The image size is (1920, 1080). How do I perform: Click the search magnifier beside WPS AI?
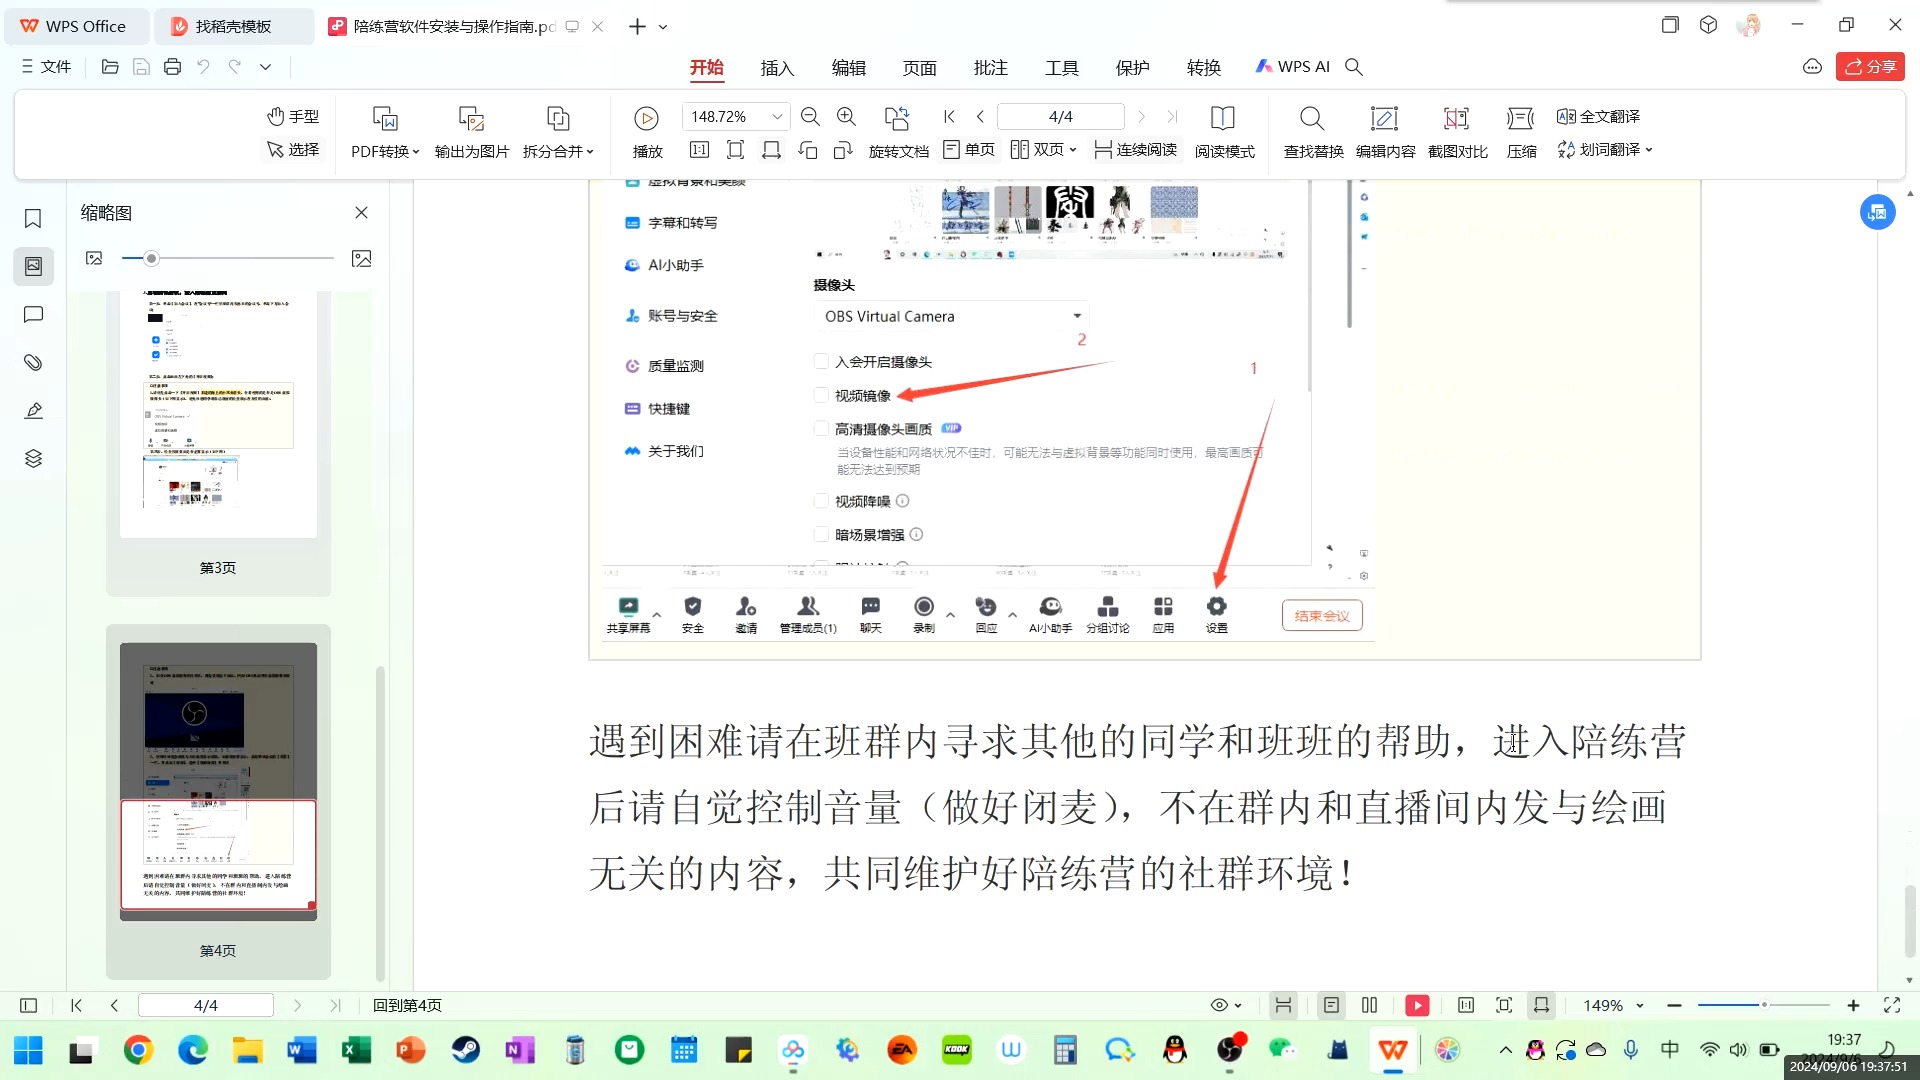click(x=1354, y=67)
